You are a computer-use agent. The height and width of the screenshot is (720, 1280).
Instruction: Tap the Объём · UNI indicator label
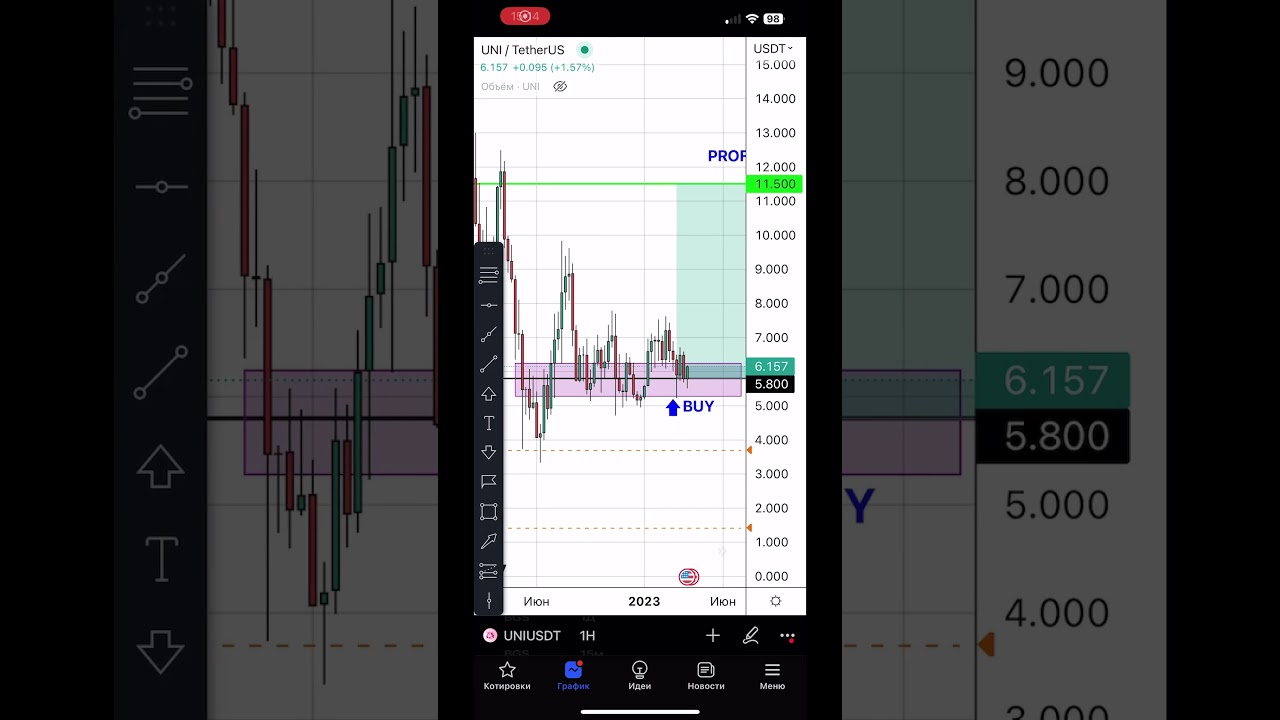pos(510,87)
